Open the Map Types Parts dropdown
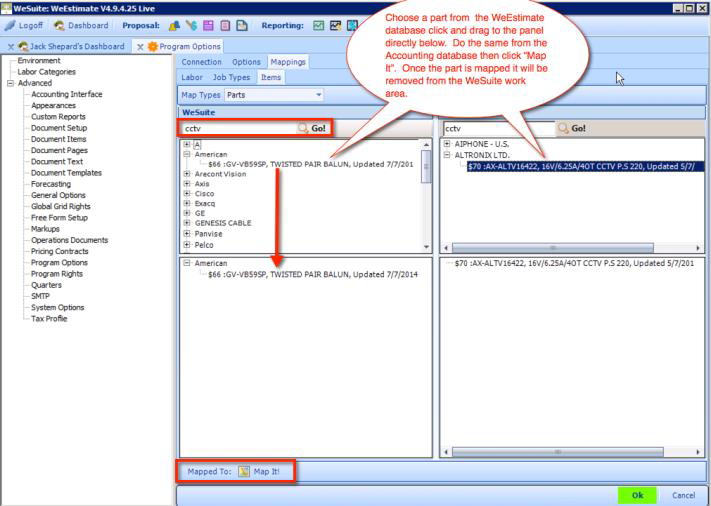This screenshot has height=506, width=711. click(274, 95)
